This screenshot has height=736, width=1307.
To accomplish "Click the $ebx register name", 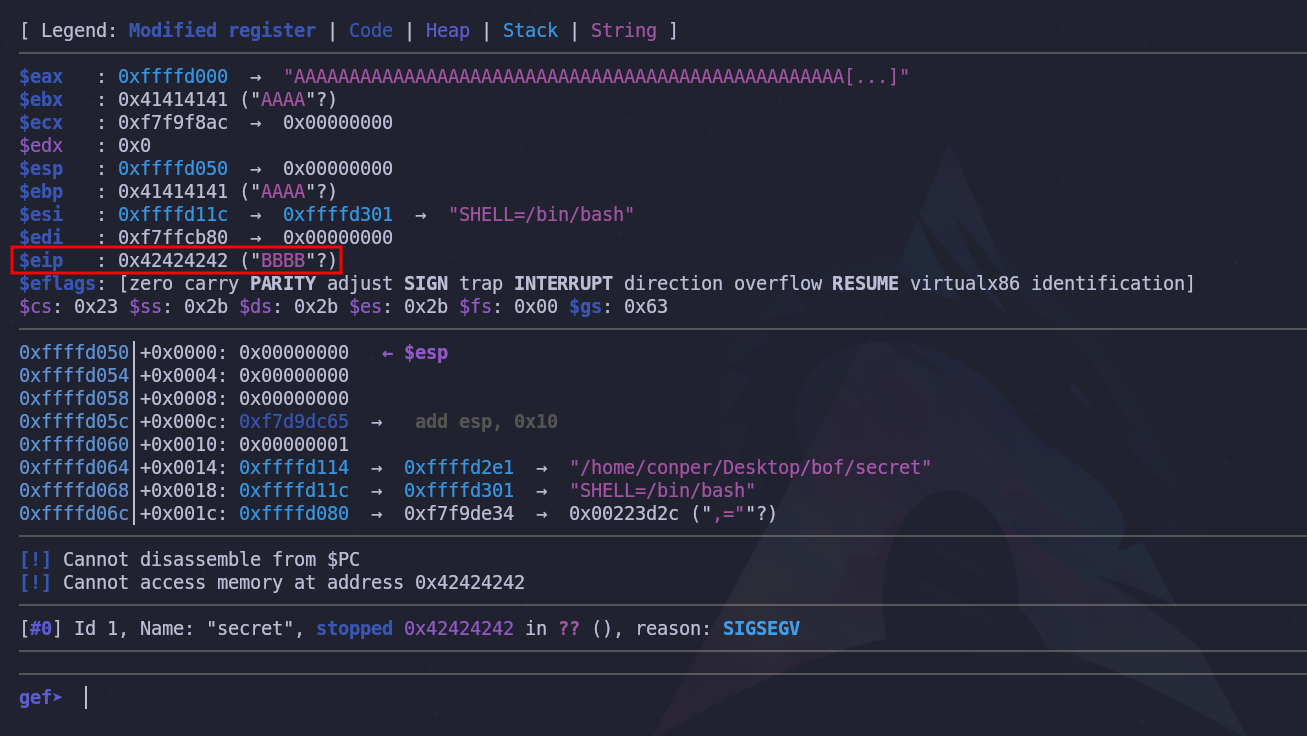I will pos(41,100).
